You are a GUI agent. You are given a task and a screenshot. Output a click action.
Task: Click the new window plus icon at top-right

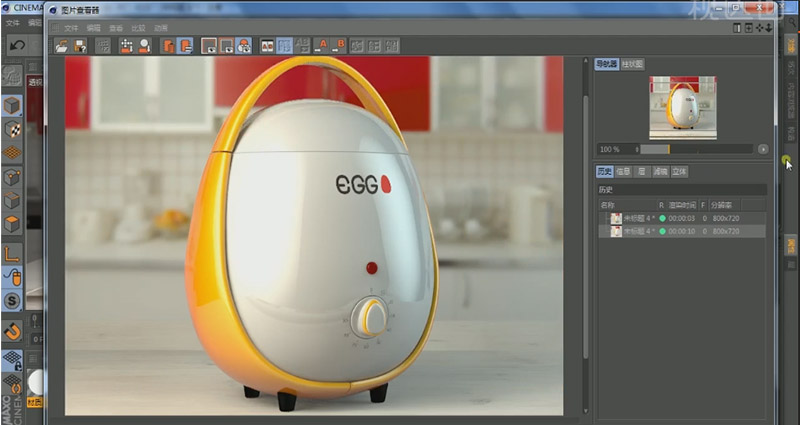(748, 28)
